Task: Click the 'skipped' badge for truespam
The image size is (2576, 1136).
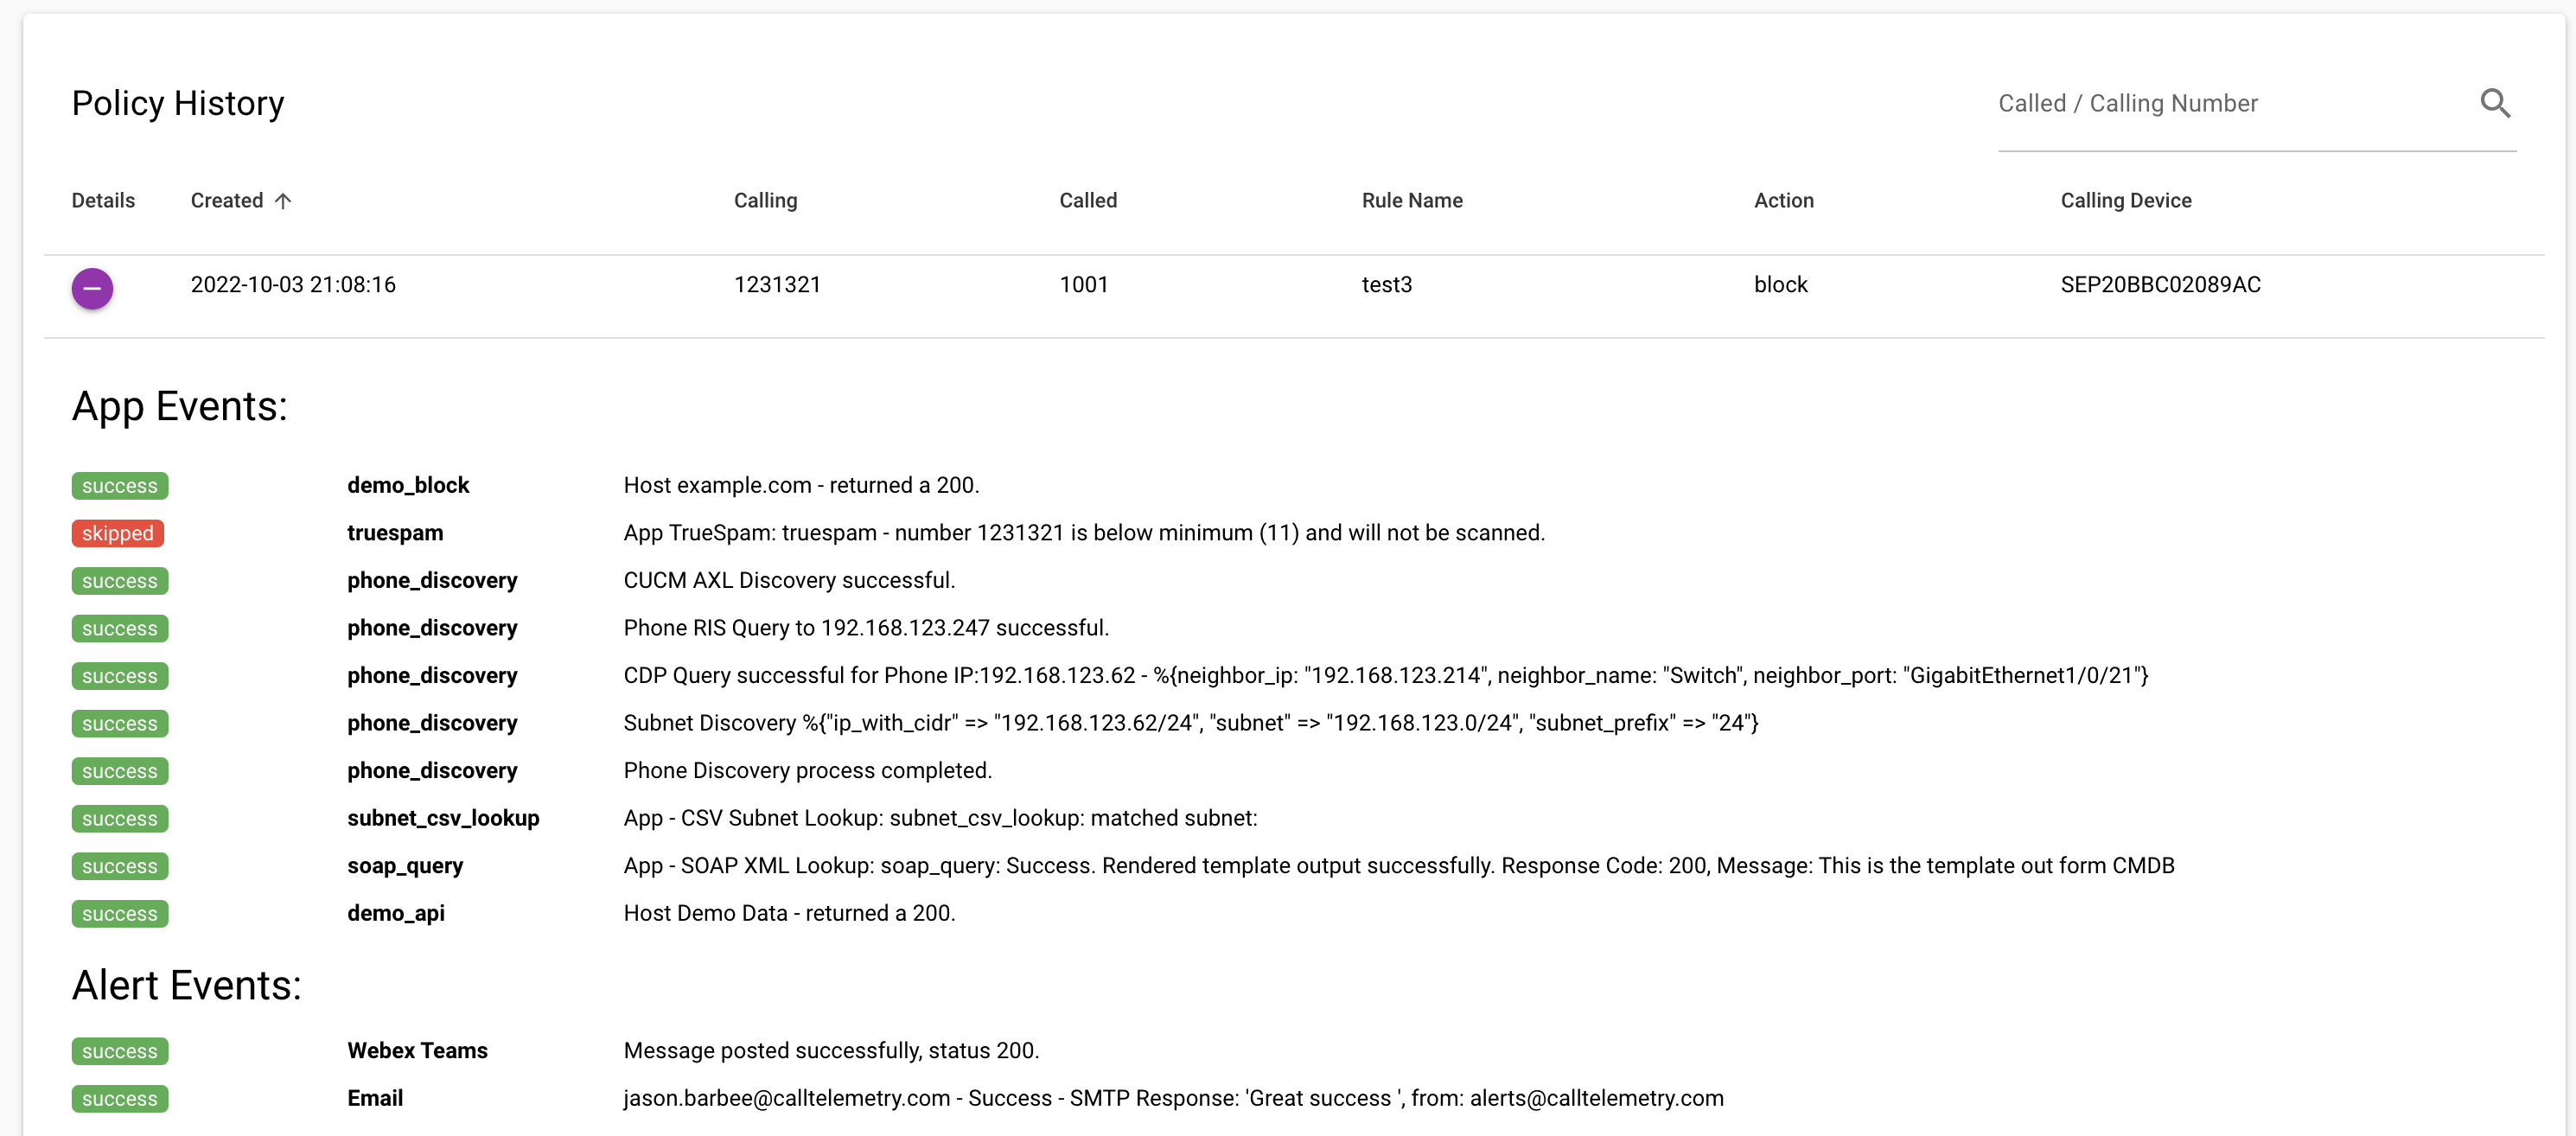Action: coord(118,533)
